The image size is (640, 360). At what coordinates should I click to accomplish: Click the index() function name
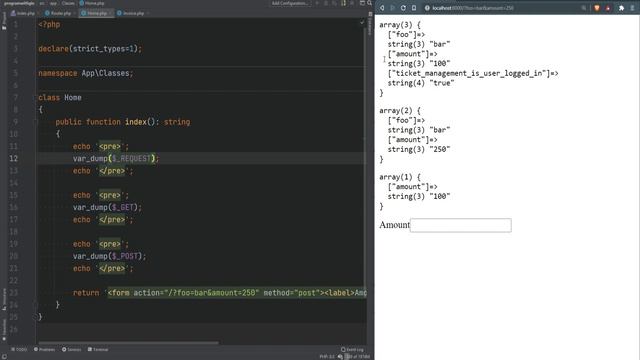[136, 122]
